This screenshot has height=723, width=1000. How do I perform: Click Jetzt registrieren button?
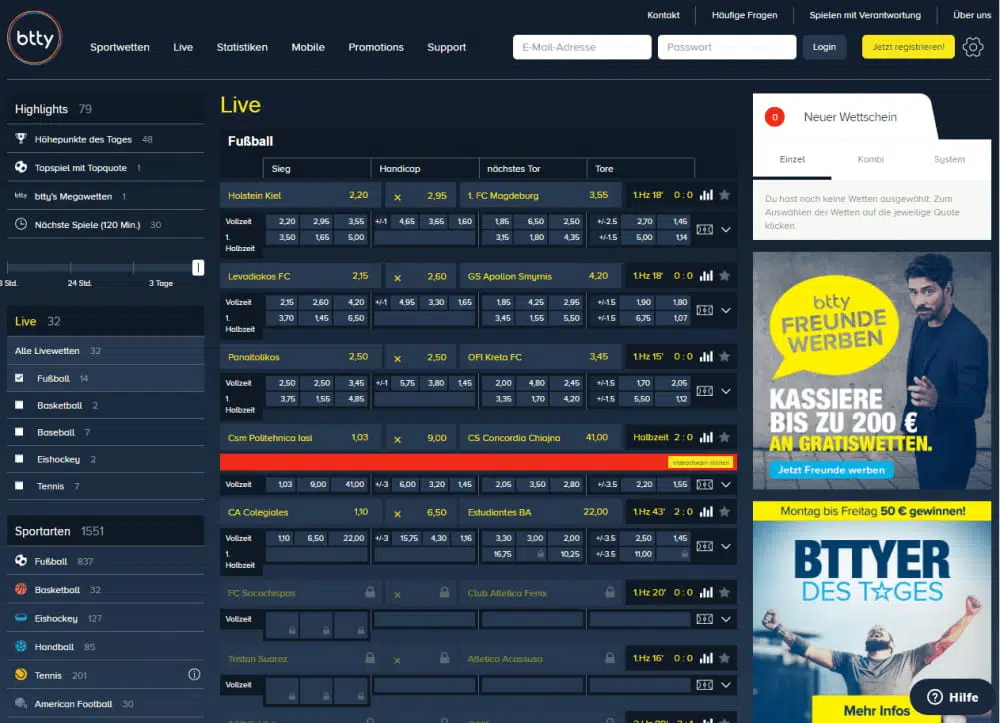point(908,47)
